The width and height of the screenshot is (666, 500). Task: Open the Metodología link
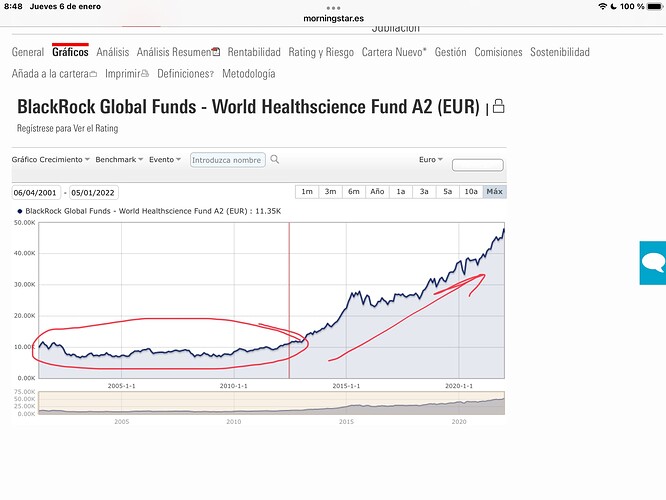click(249, 74)
